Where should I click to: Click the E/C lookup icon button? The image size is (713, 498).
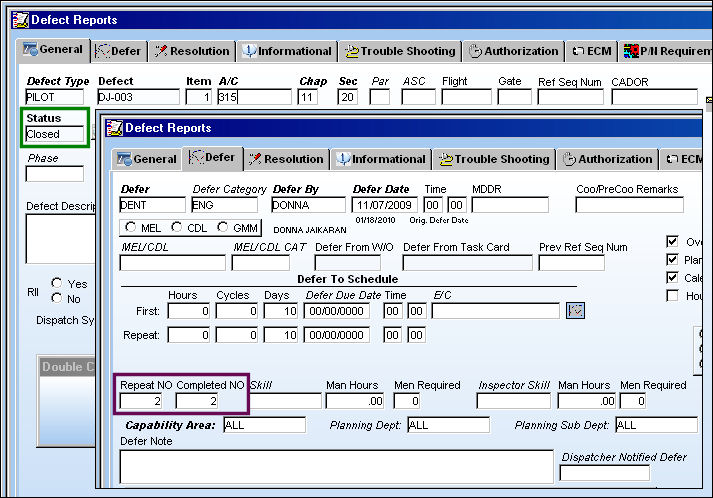click(x=575, y=311)
